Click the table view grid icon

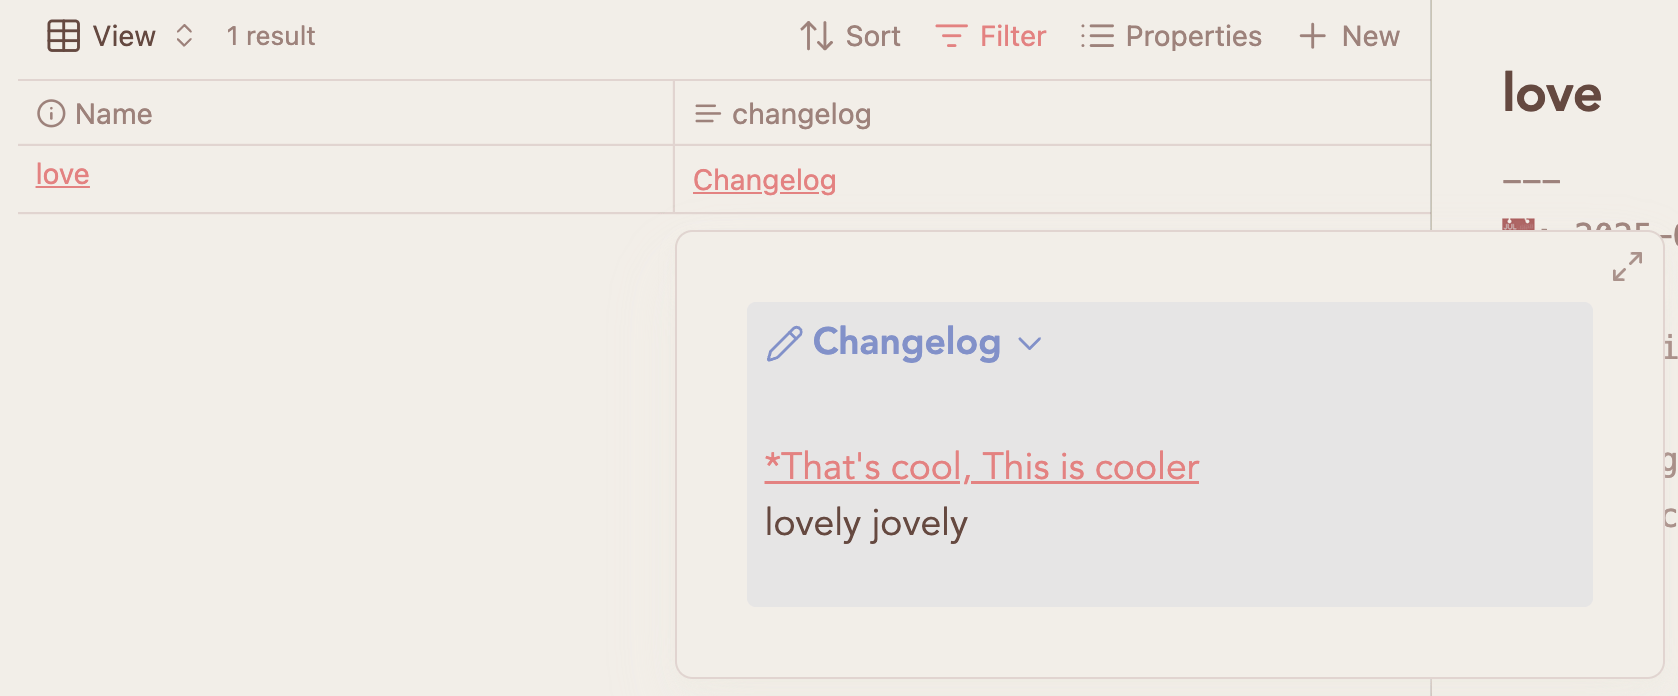tap(64, 36)
